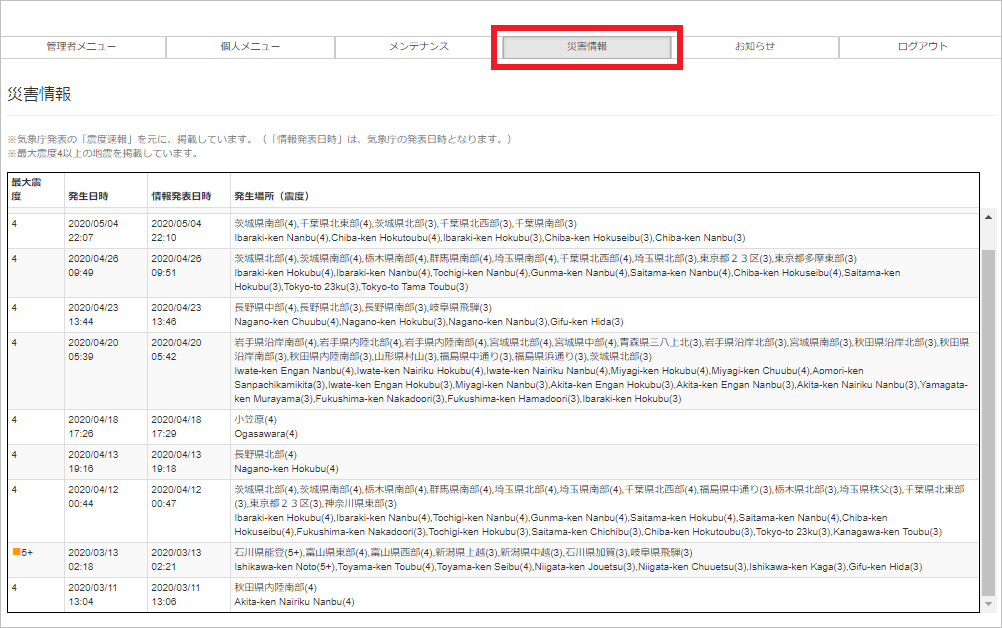Open the お知らせ tab
Screen dimensions: 1002x628
click(x=754, y=47)
